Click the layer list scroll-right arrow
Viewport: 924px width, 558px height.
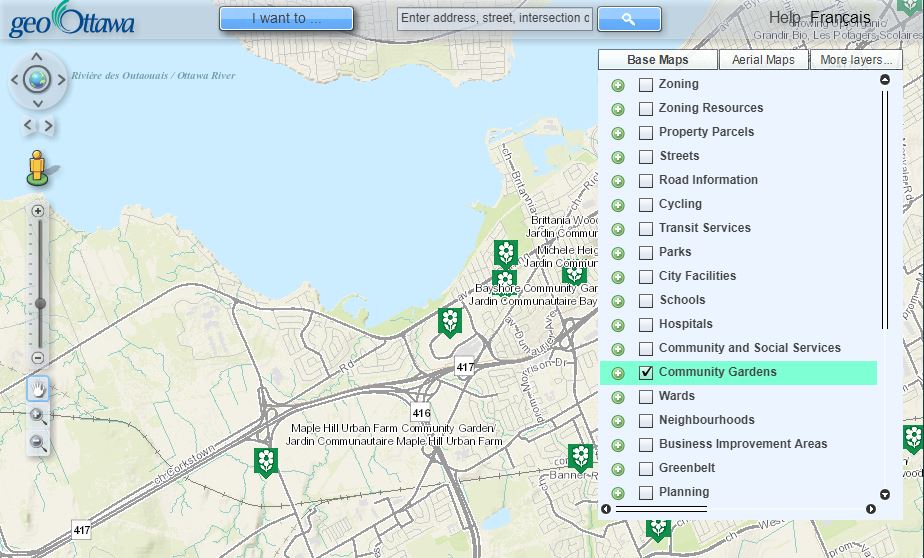(x=870, y=509)
